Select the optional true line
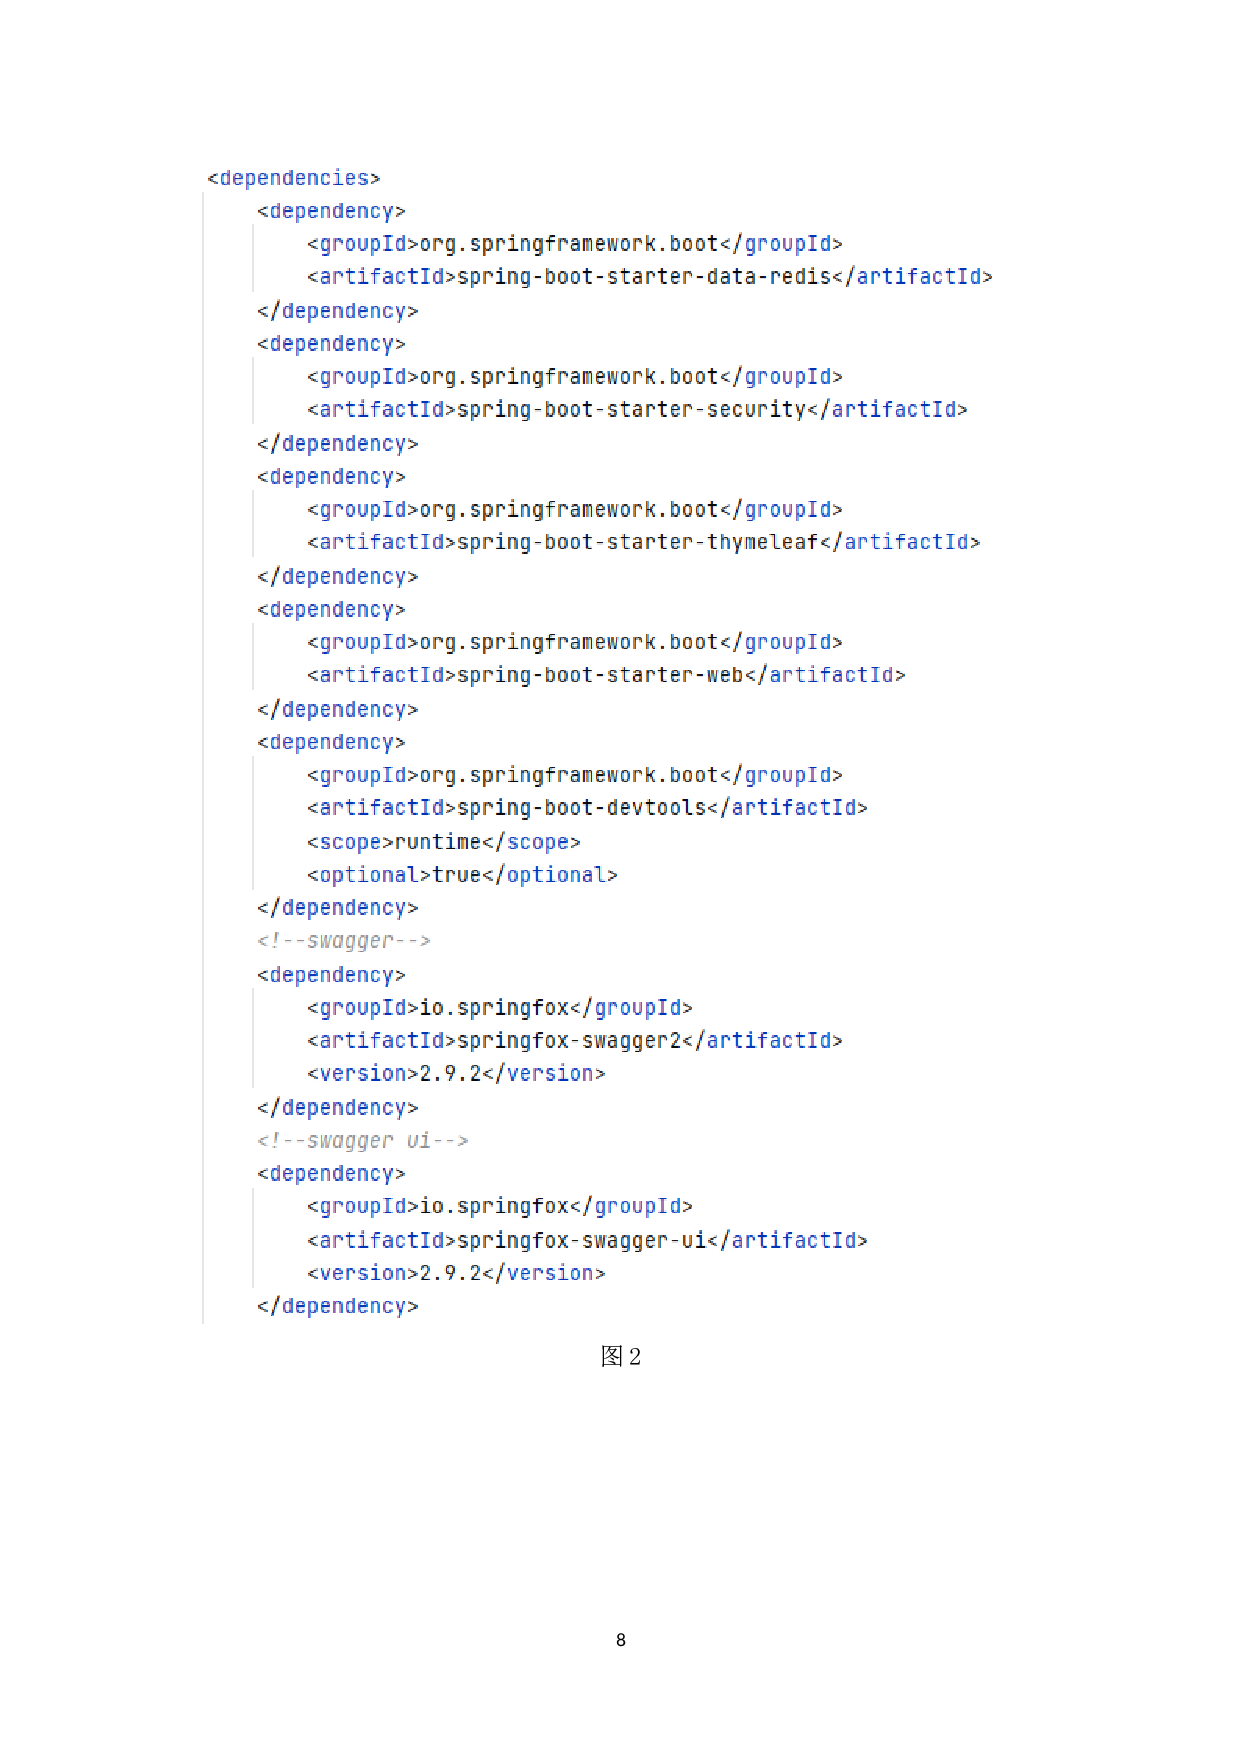The height and width of the screenshot is (1754, 1240). 462,875
